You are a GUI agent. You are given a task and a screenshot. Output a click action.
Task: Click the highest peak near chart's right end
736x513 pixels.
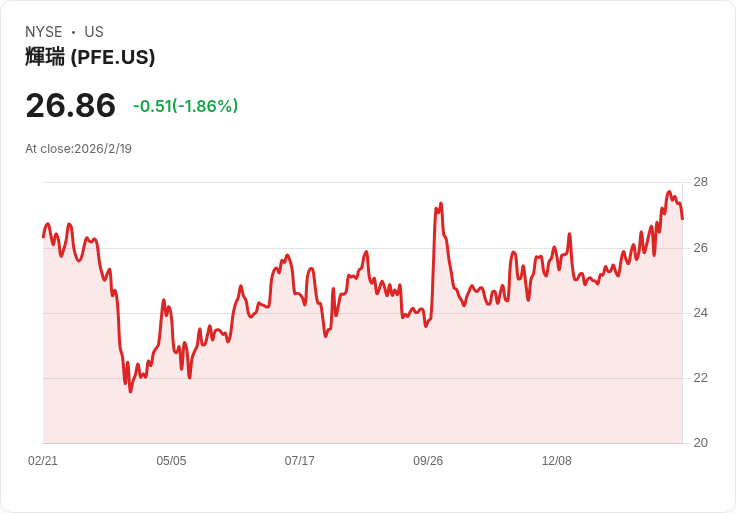[669, 192]
